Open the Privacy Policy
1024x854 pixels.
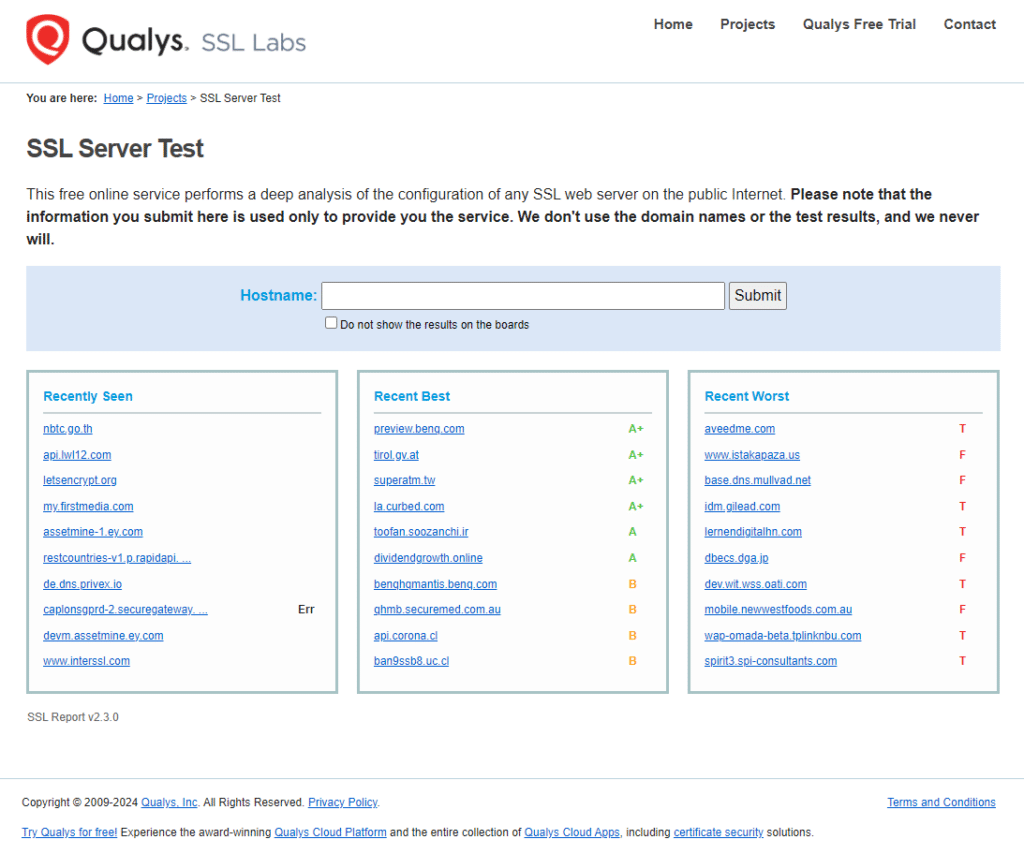click(342, 802)
